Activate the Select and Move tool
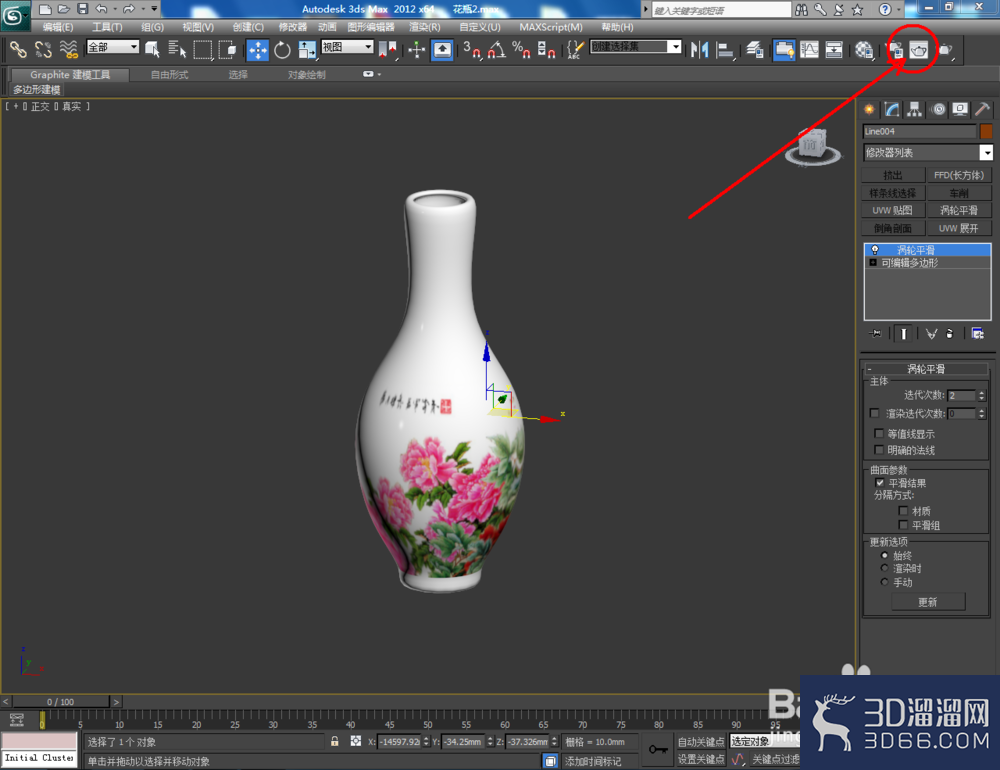Screen dimensions: 1000x770 (257, 50)
